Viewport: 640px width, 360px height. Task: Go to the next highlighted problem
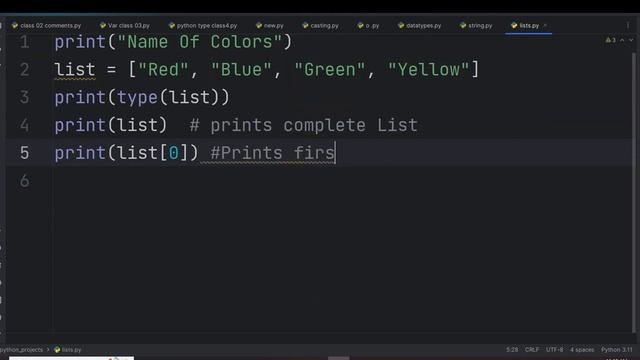tap(631, 40)
